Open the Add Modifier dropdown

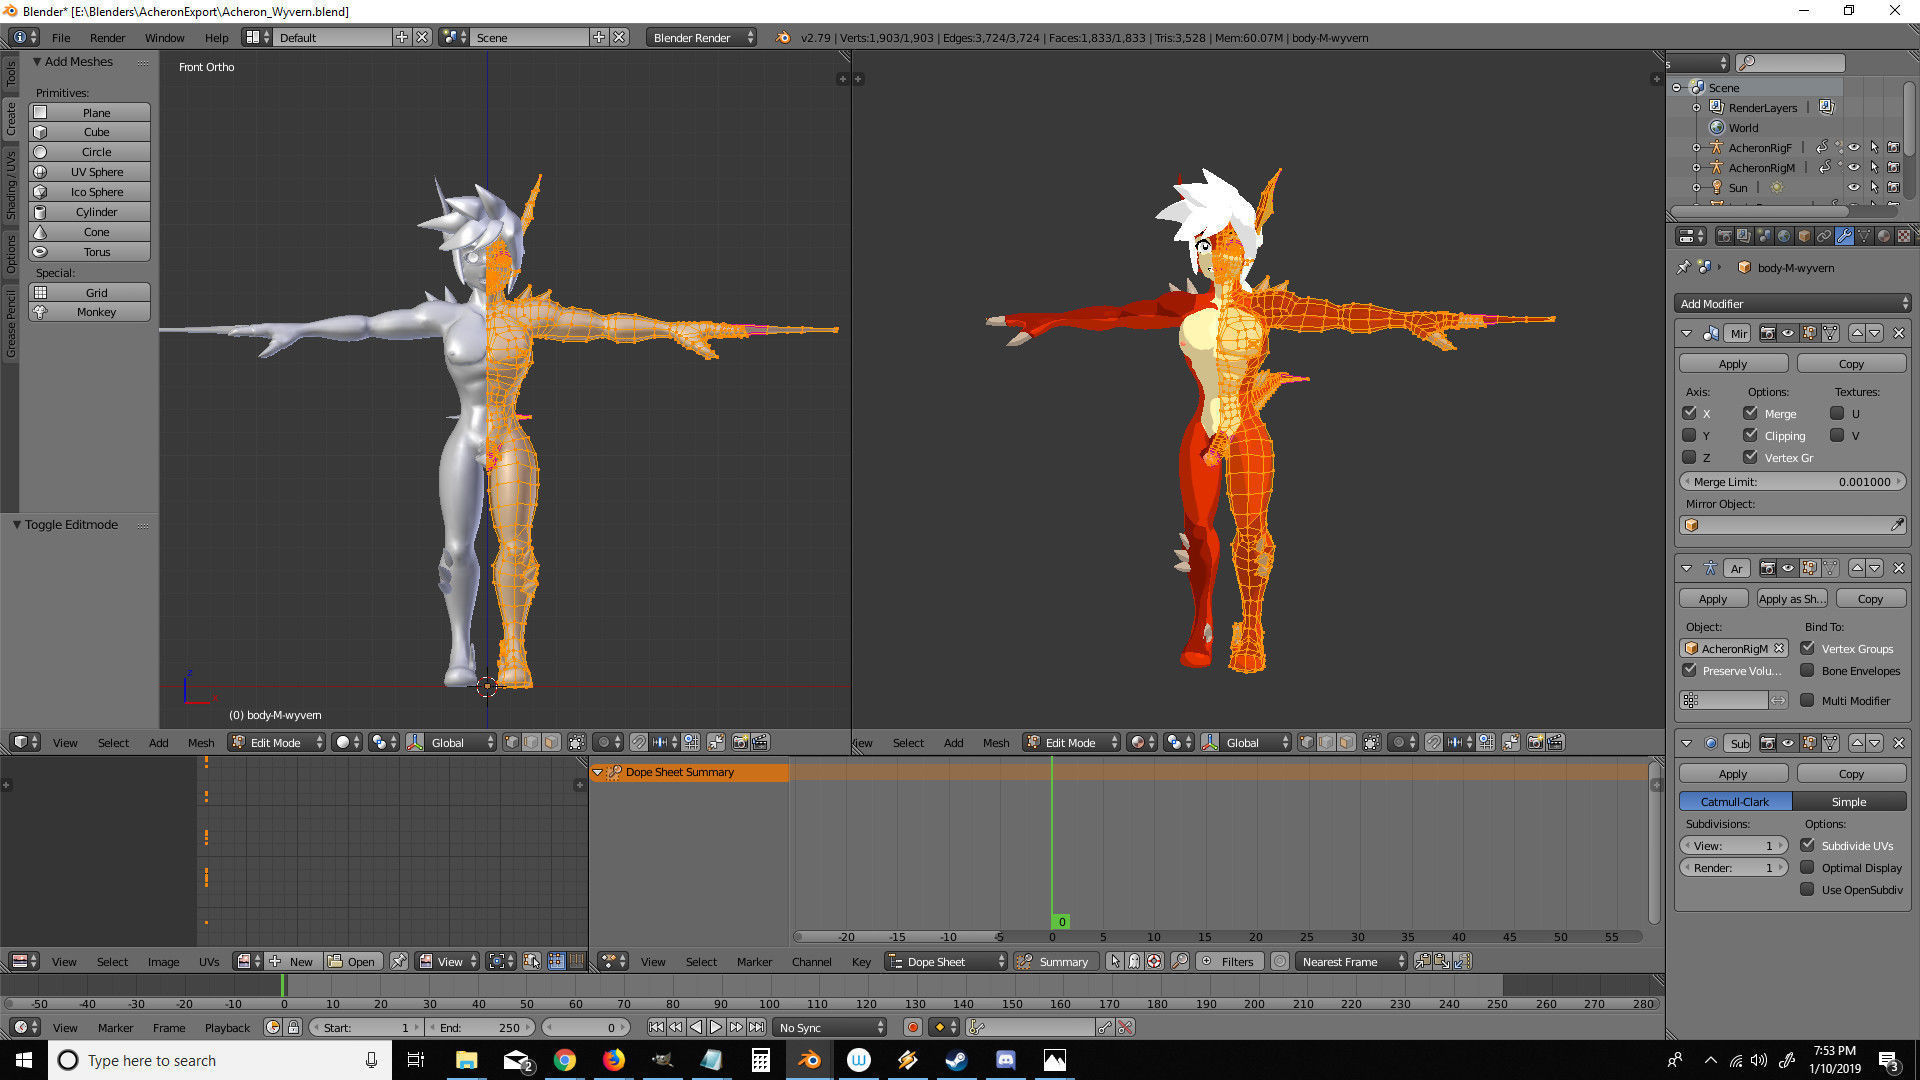tap(1792, 303)
